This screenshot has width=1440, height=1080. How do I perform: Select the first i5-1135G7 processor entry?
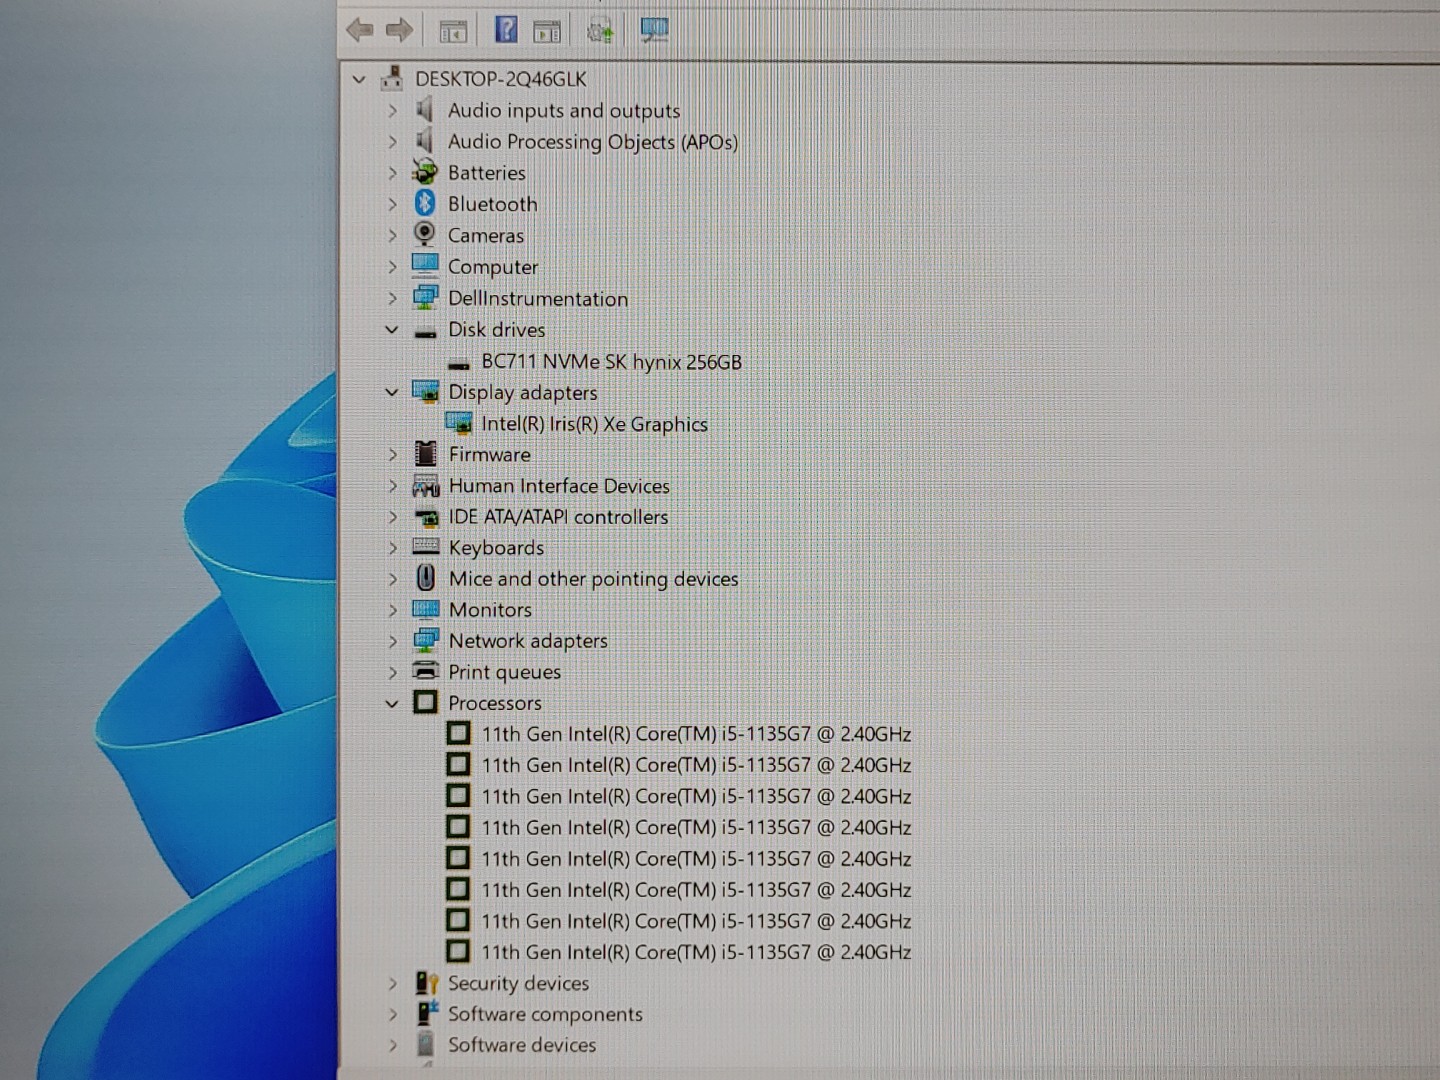[x=696, y=734]
